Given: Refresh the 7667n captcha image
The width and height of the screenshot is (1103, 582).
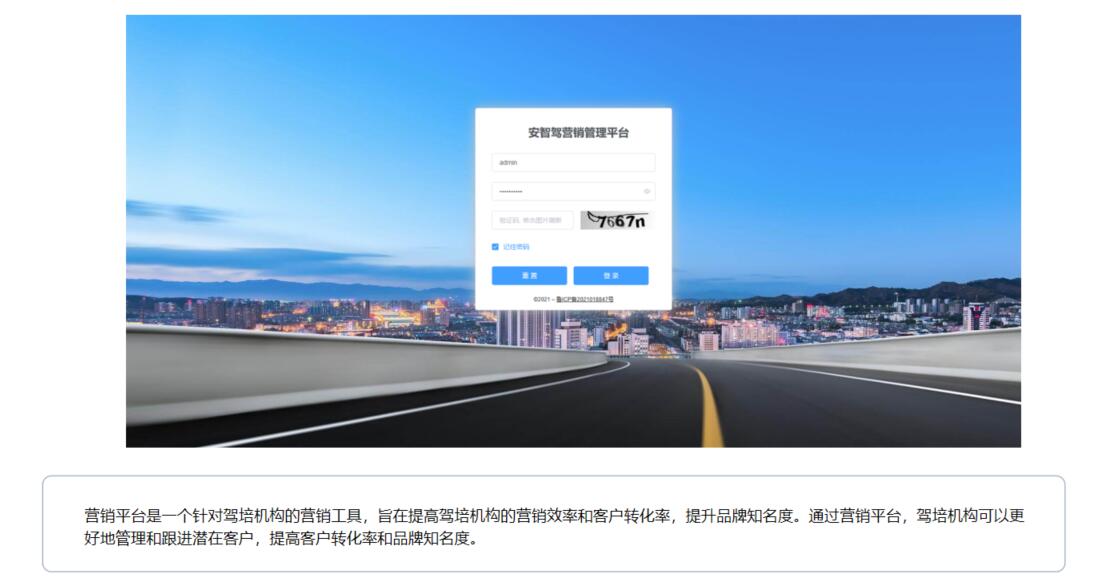Looking at the screenshot, I should pos(615,220).
